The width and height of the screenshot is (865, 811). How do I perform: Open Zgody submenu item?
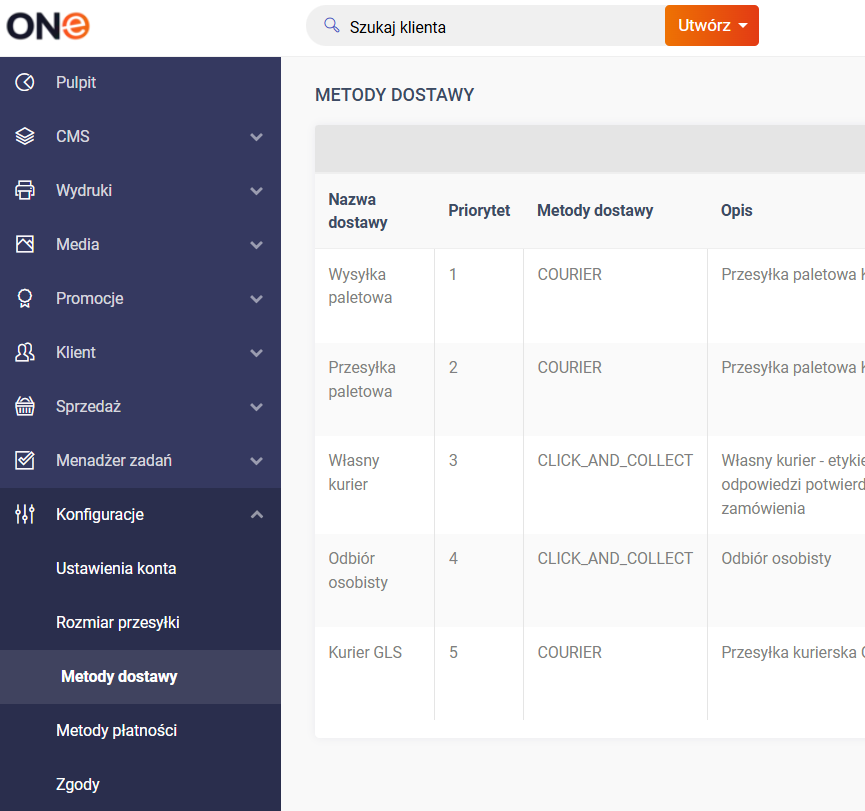pyautogui.click(x=140, y=785)
